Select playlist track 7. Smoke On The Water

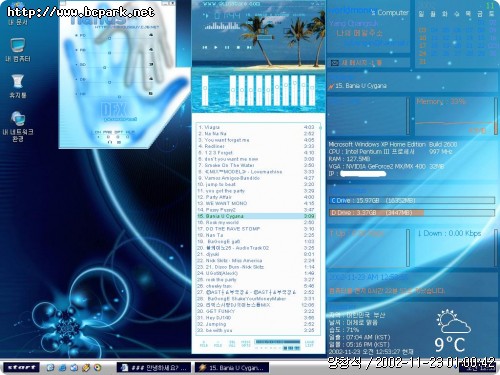tap(256, 165)
